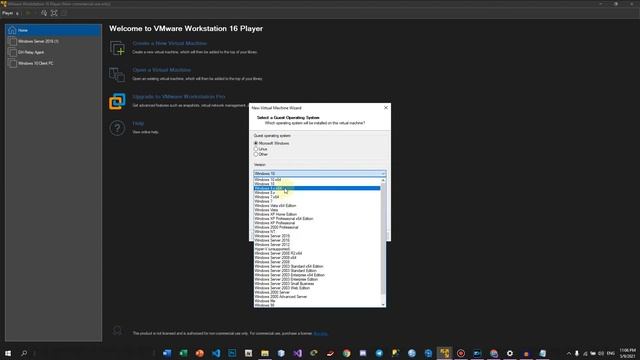
Task: Open Photoshop from the taskbar
Action: tap(232, 353)
